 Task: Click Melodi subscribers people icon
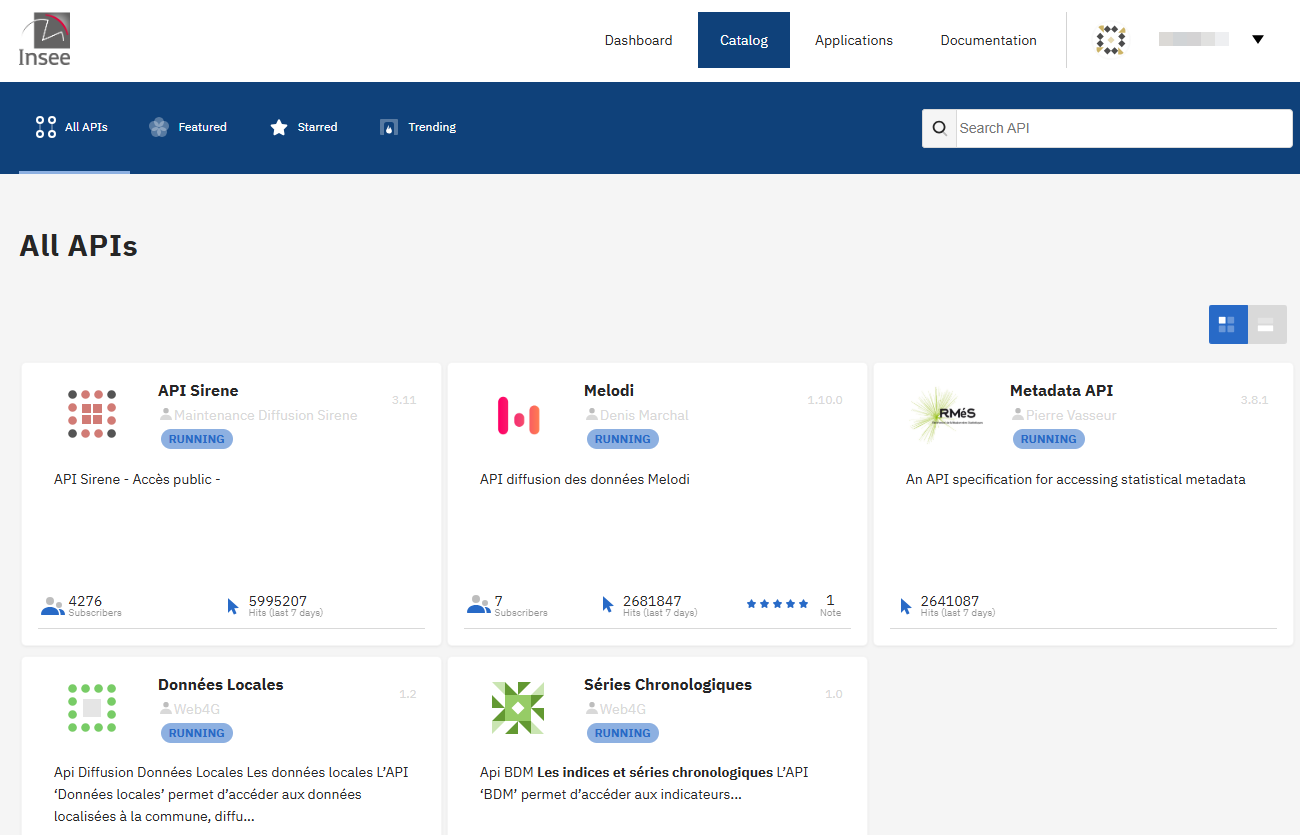point(479,605)
